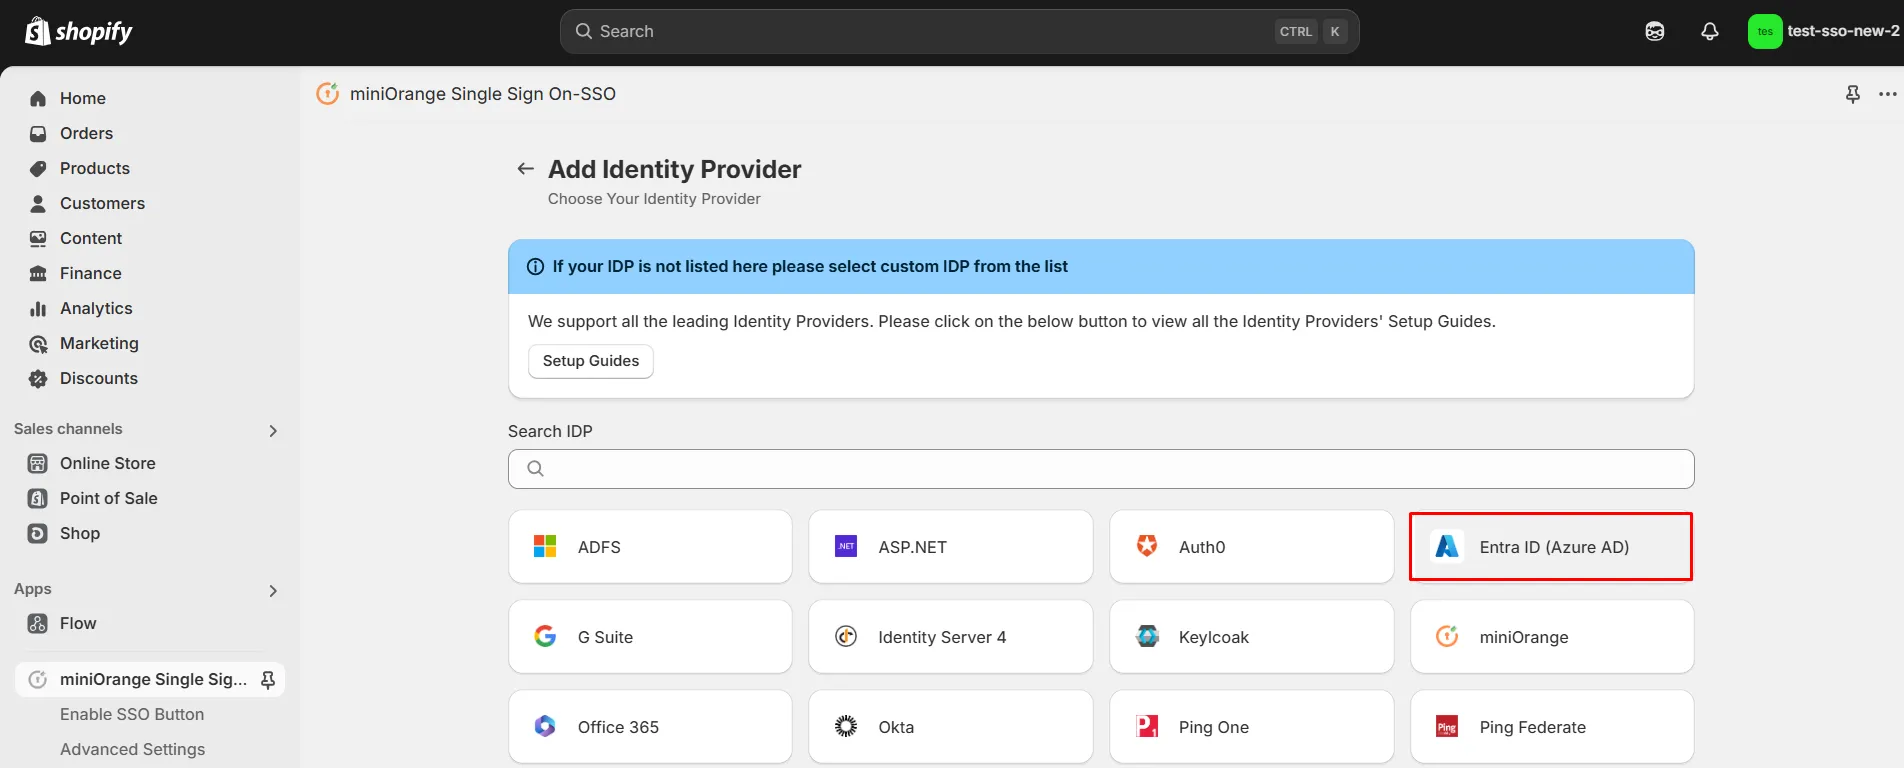1904x768 pixels.
Task: Click the Setup Guides button
Action: point(591,361)
